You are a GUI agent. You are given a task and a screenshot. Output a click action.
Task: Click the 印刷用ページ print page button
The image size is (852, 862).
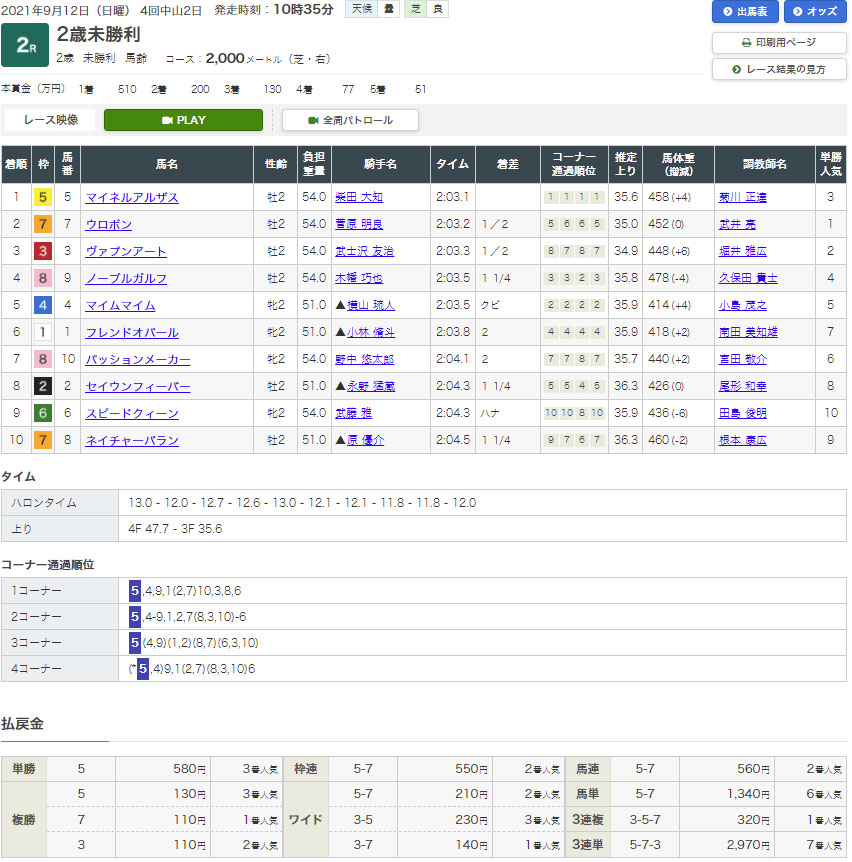click(x=778, y=43)
